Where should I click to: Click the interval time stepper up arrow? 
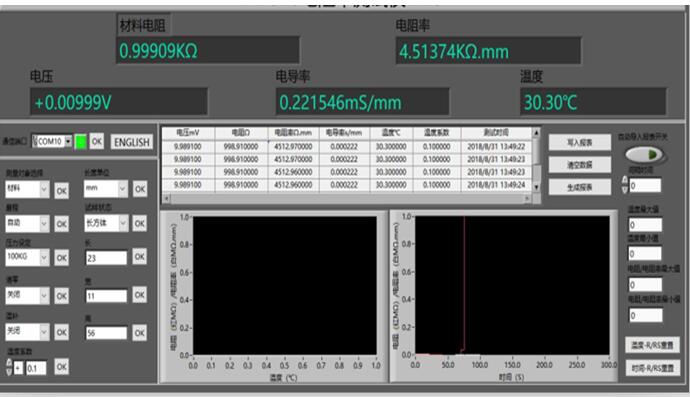pyautogui.click(x=624, y=180)
